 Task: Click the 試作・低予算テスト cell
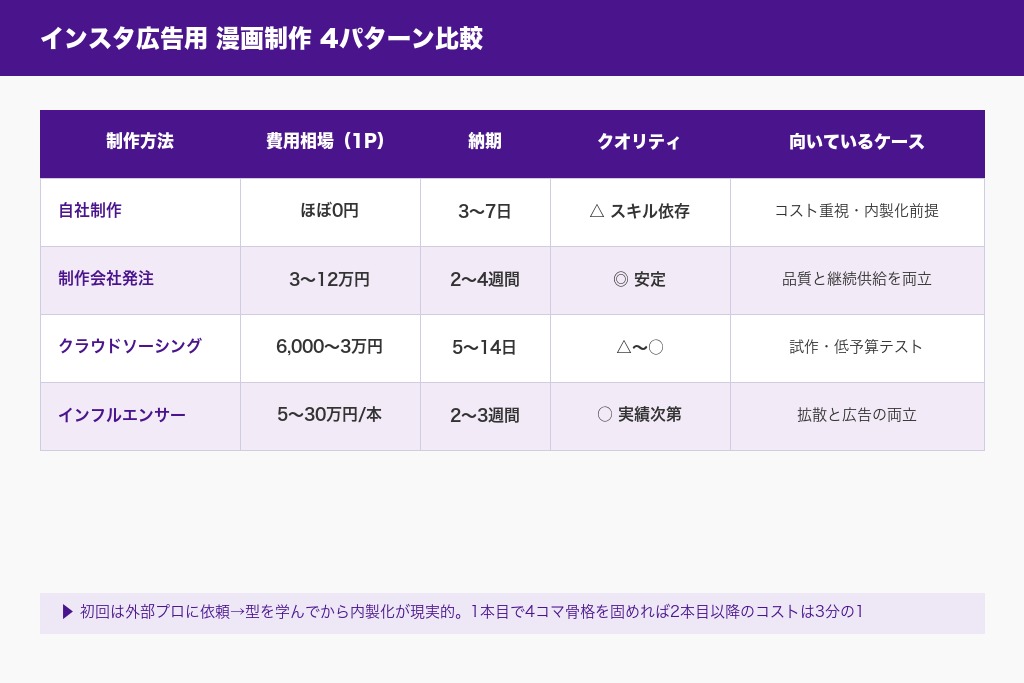857,349
